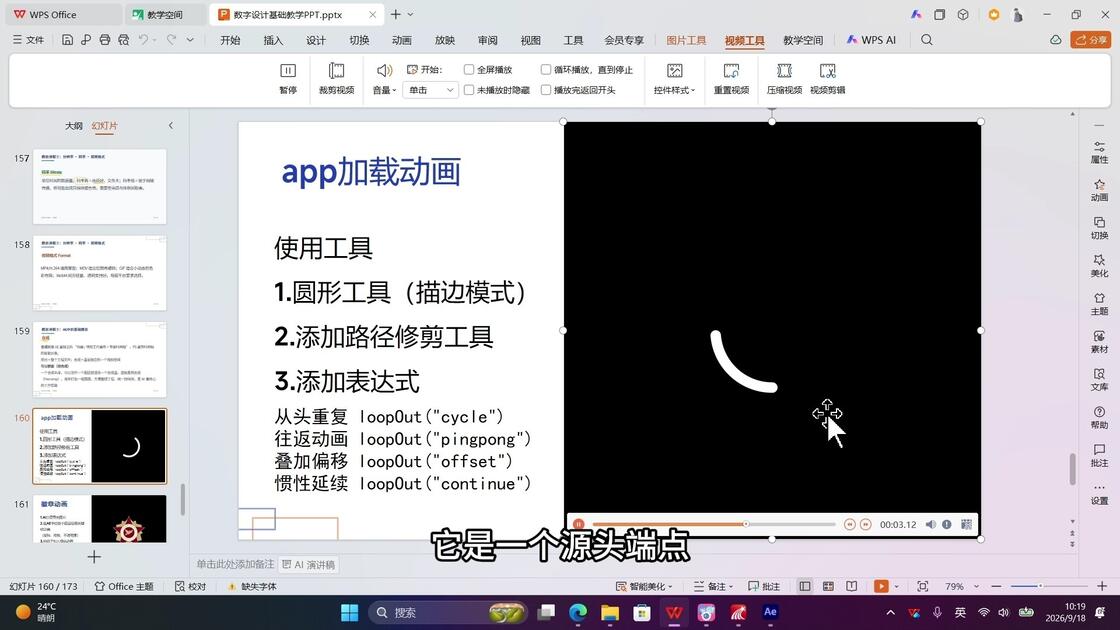Click the missing fonts (缺失字体) warning

click(251, 586)
